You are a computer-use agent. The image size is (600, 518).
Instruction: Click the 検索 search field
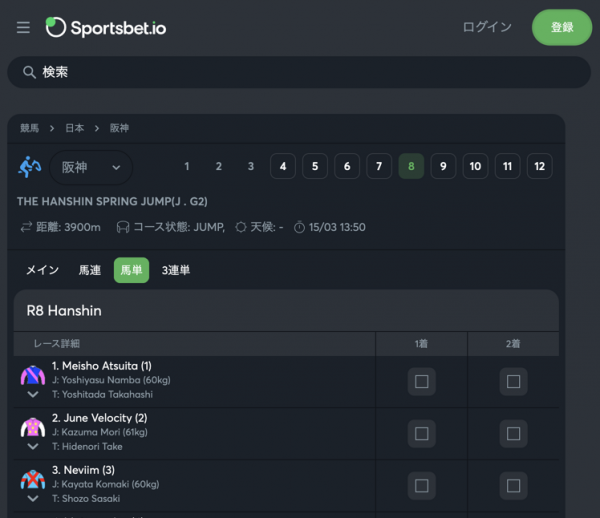(300, 72)
